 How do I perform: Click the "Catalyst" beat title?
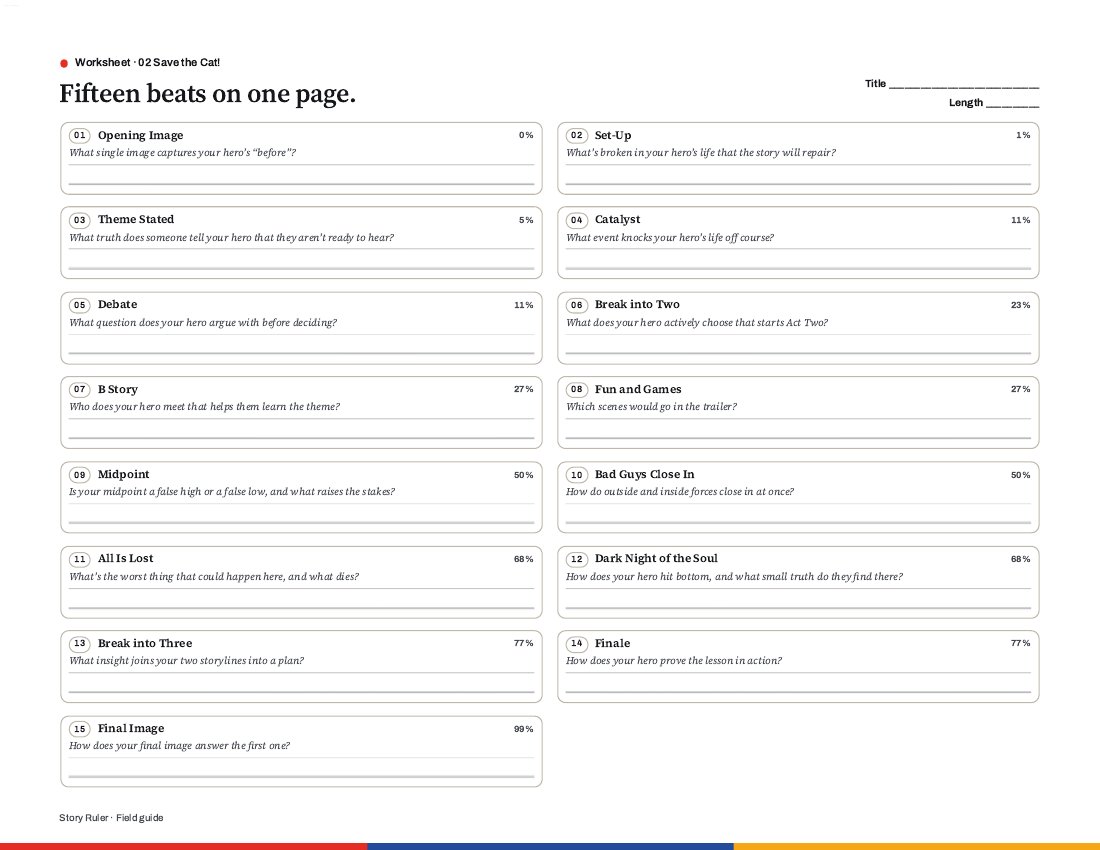pyautogui.click(x=617, y=220)
